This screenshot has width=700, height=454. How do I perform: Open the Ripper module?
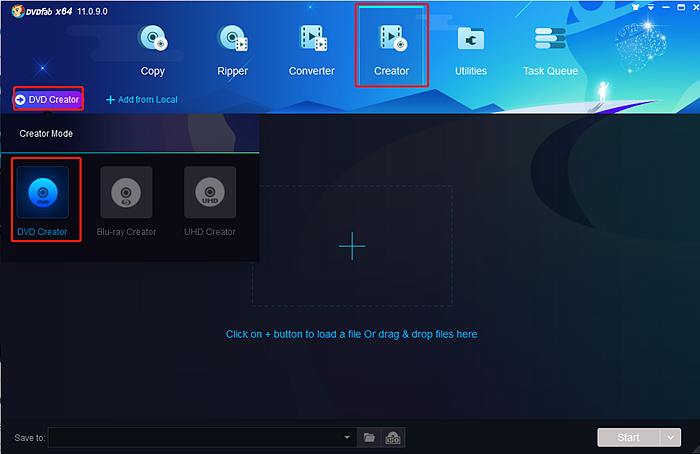pyautogui.click(x=233, y=50)
